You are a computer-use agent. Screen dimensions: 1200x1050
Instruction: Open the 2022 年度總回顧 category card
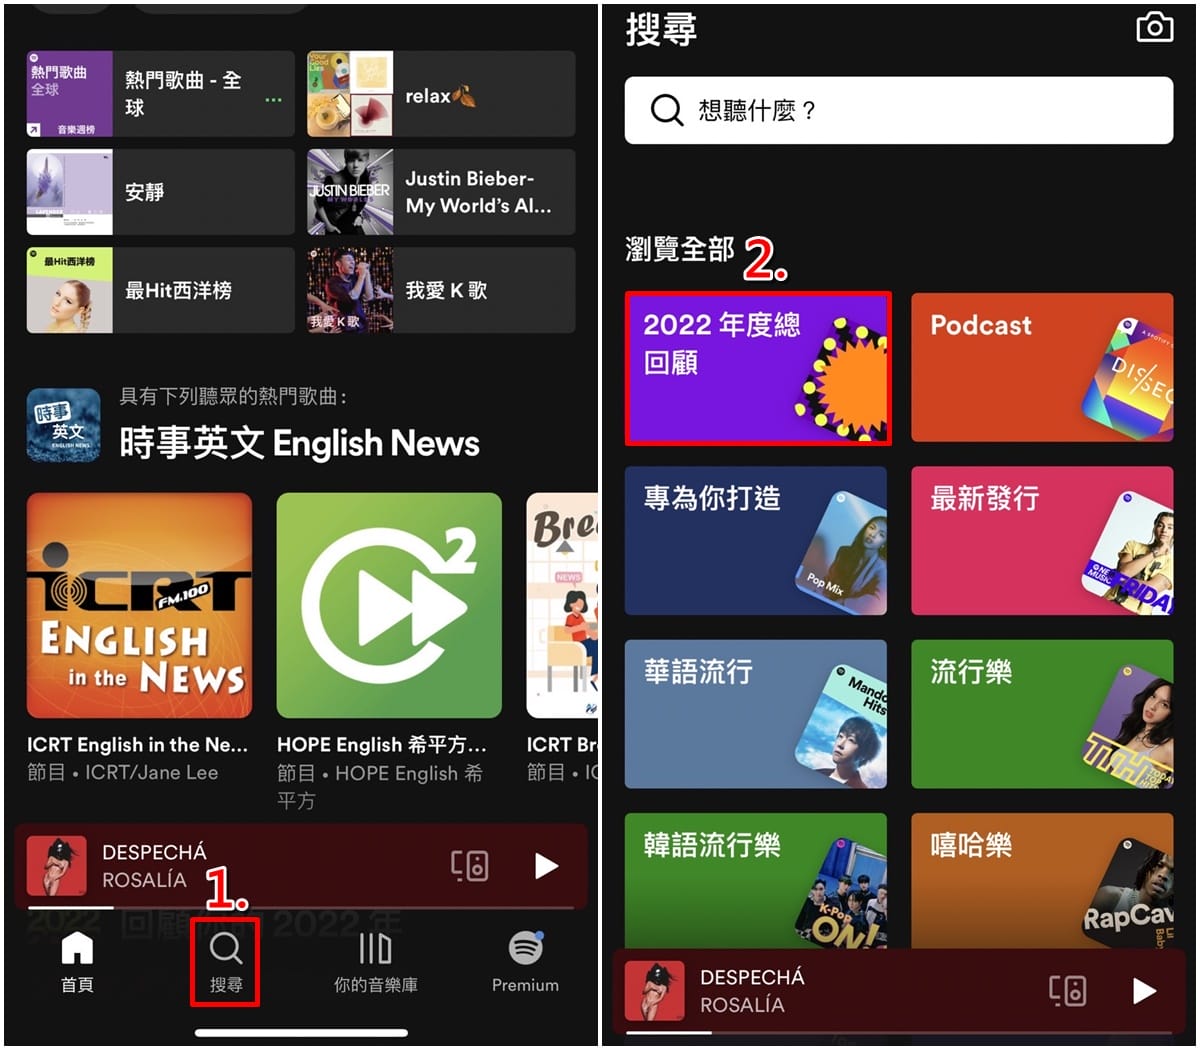(757, 369)
